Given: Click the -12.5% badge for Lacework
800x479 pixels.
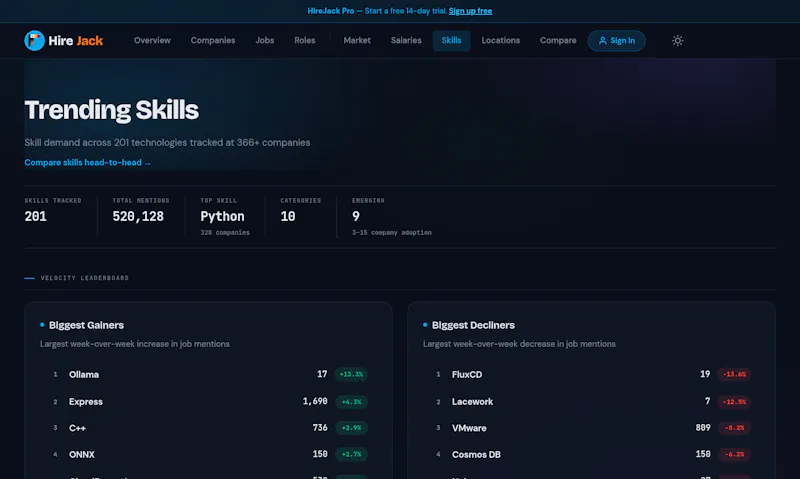Looking at the screenshot, I should [x=734, y=402].
